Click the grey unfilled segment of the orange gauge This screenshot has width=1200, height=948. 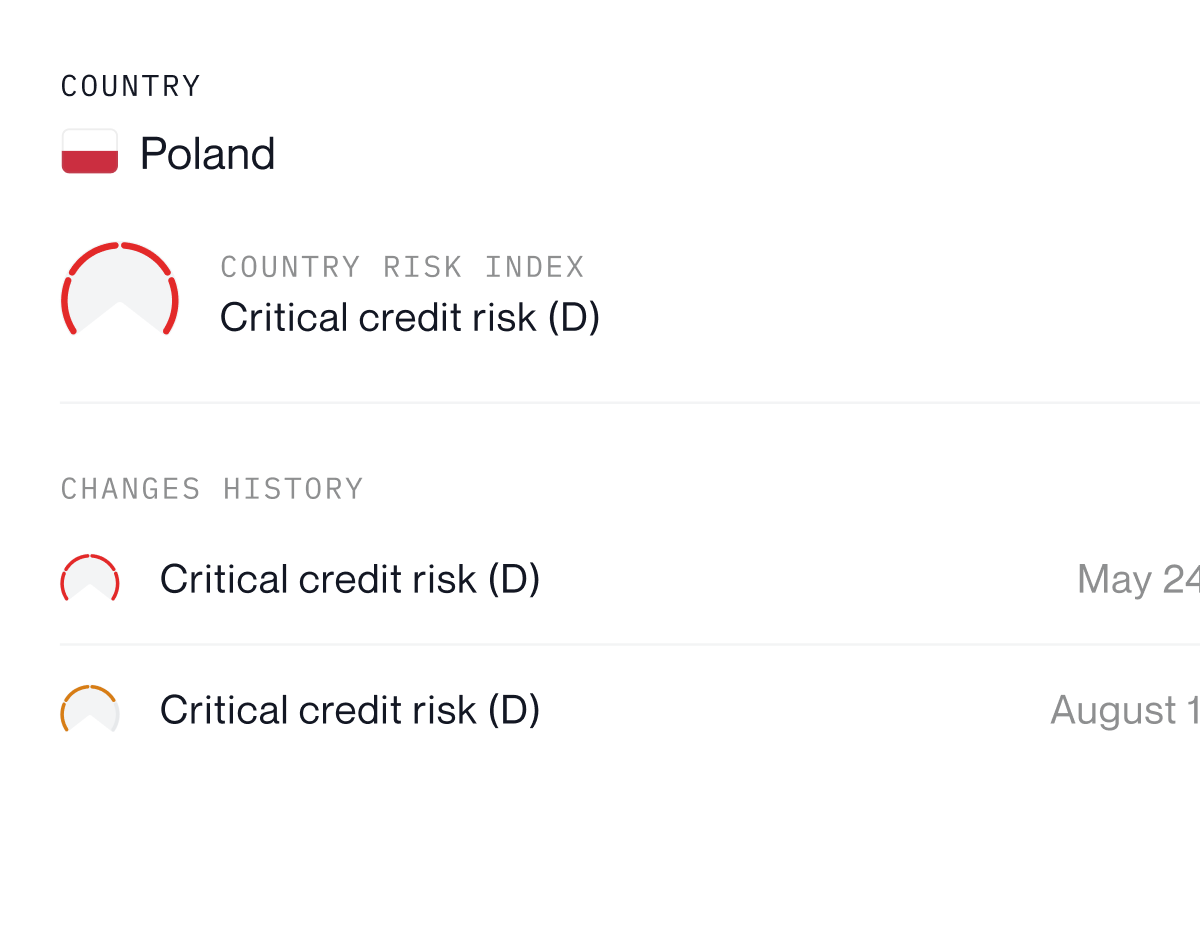pyautogui.click(x=115, y=717)
